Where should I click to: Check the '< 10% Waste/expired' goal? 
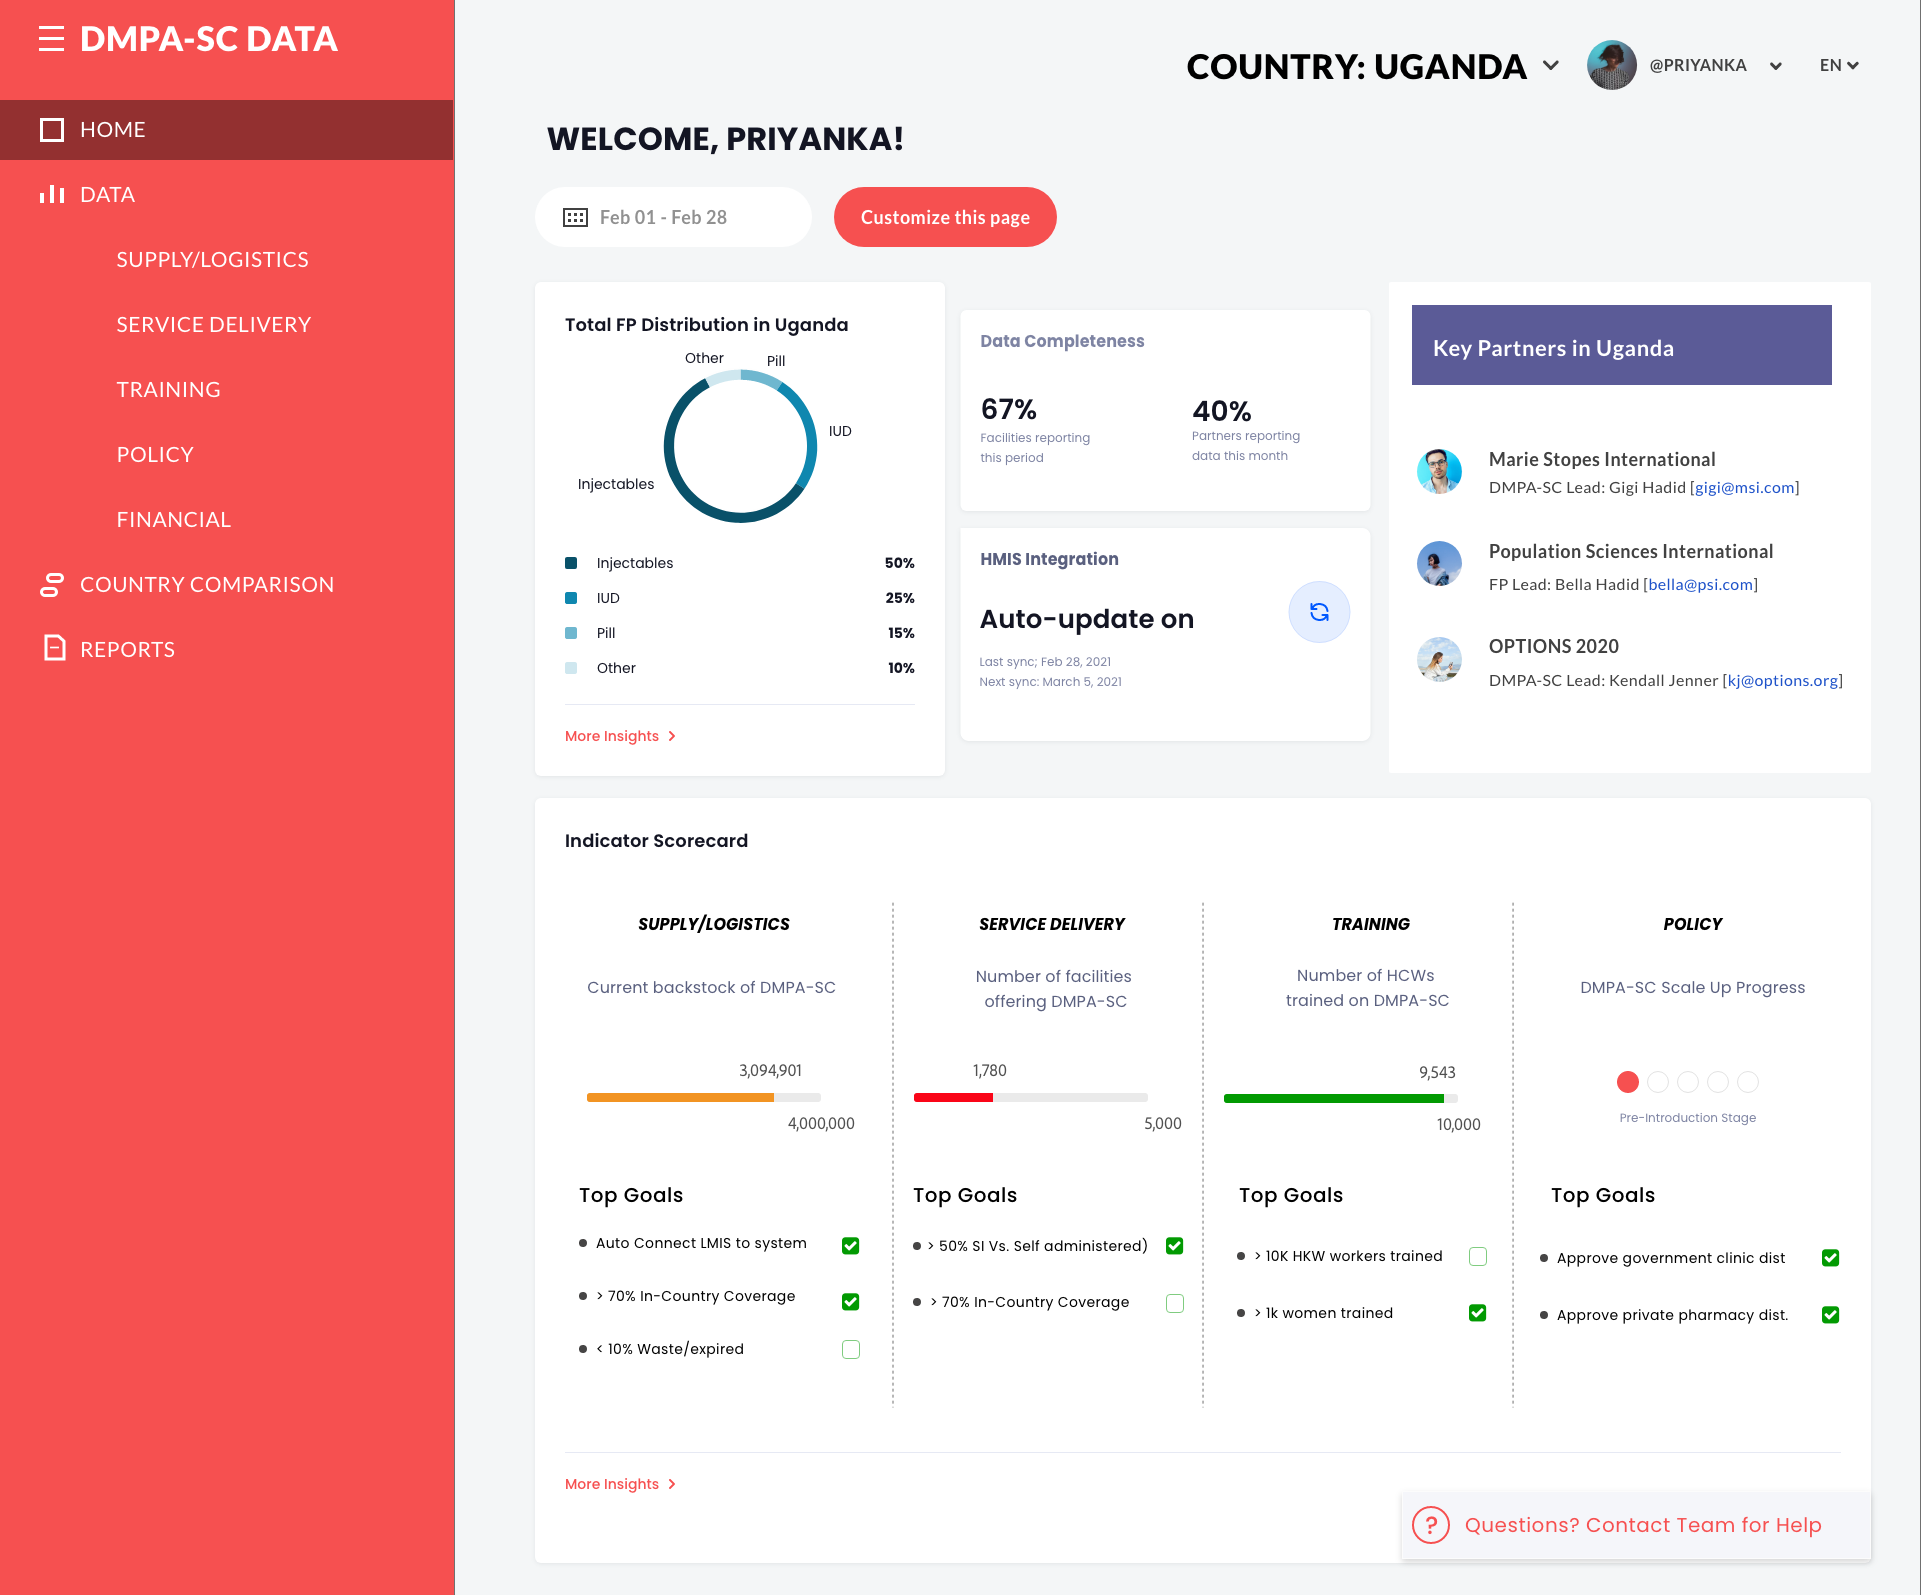click(851, 1349)
